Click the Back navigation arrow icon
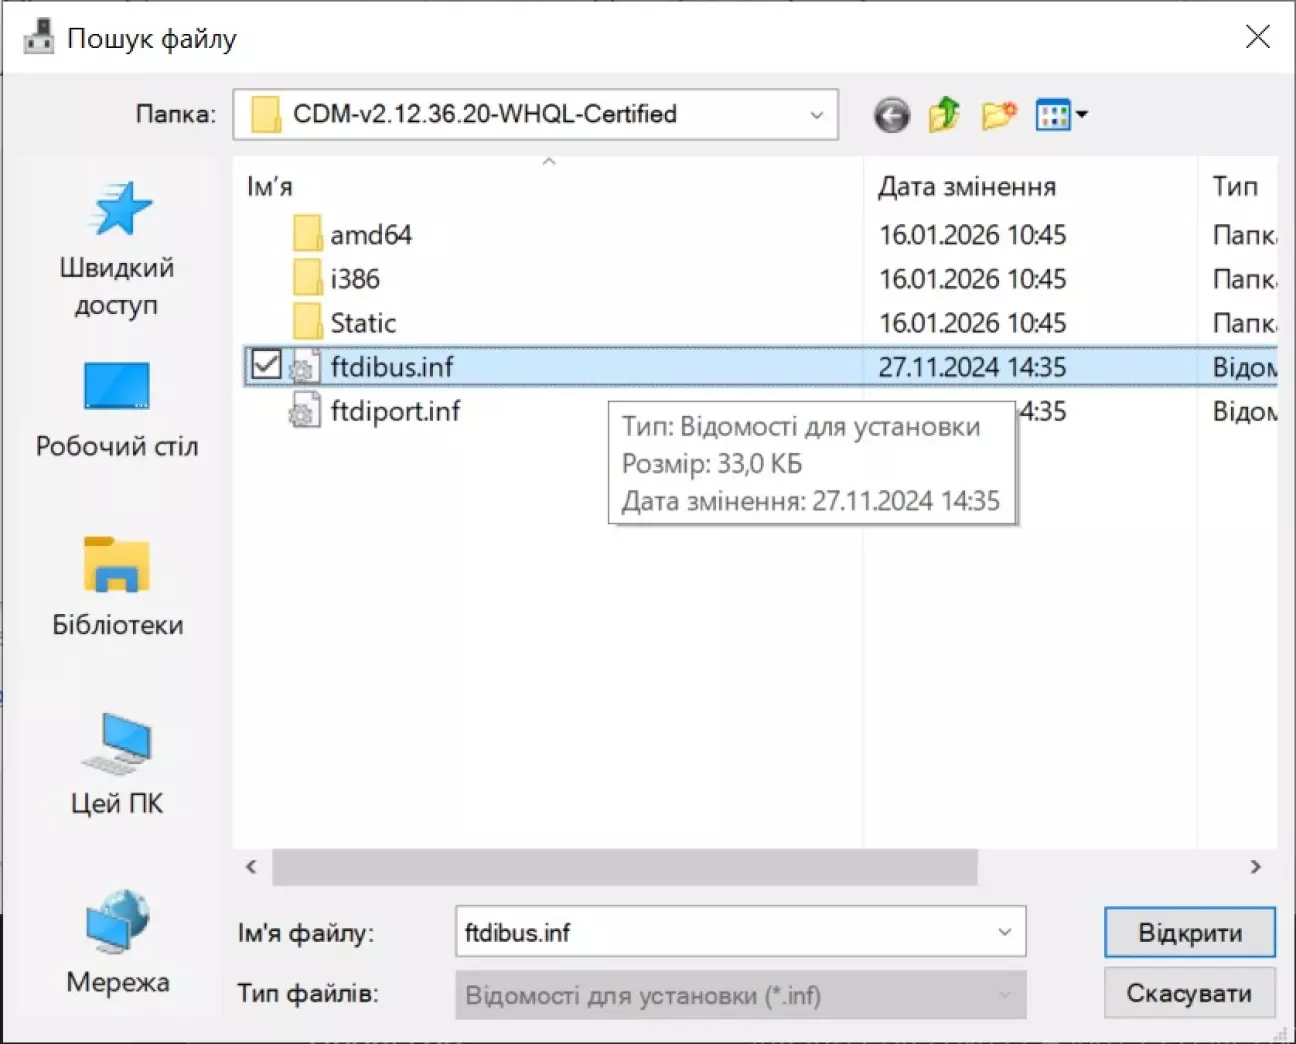The height and width of the screenshot is (1044, 1296). click(x=891, y=115)
